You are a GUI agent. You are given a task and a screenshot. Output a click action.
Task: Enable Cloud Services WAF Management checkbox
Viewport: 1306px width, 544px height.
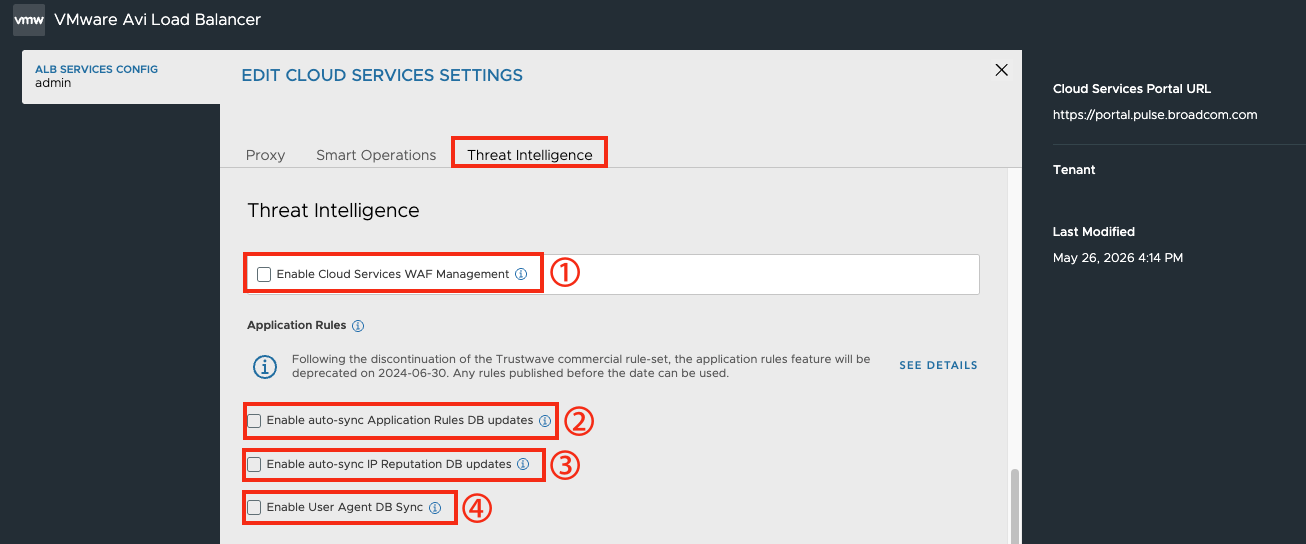point(264,274)
